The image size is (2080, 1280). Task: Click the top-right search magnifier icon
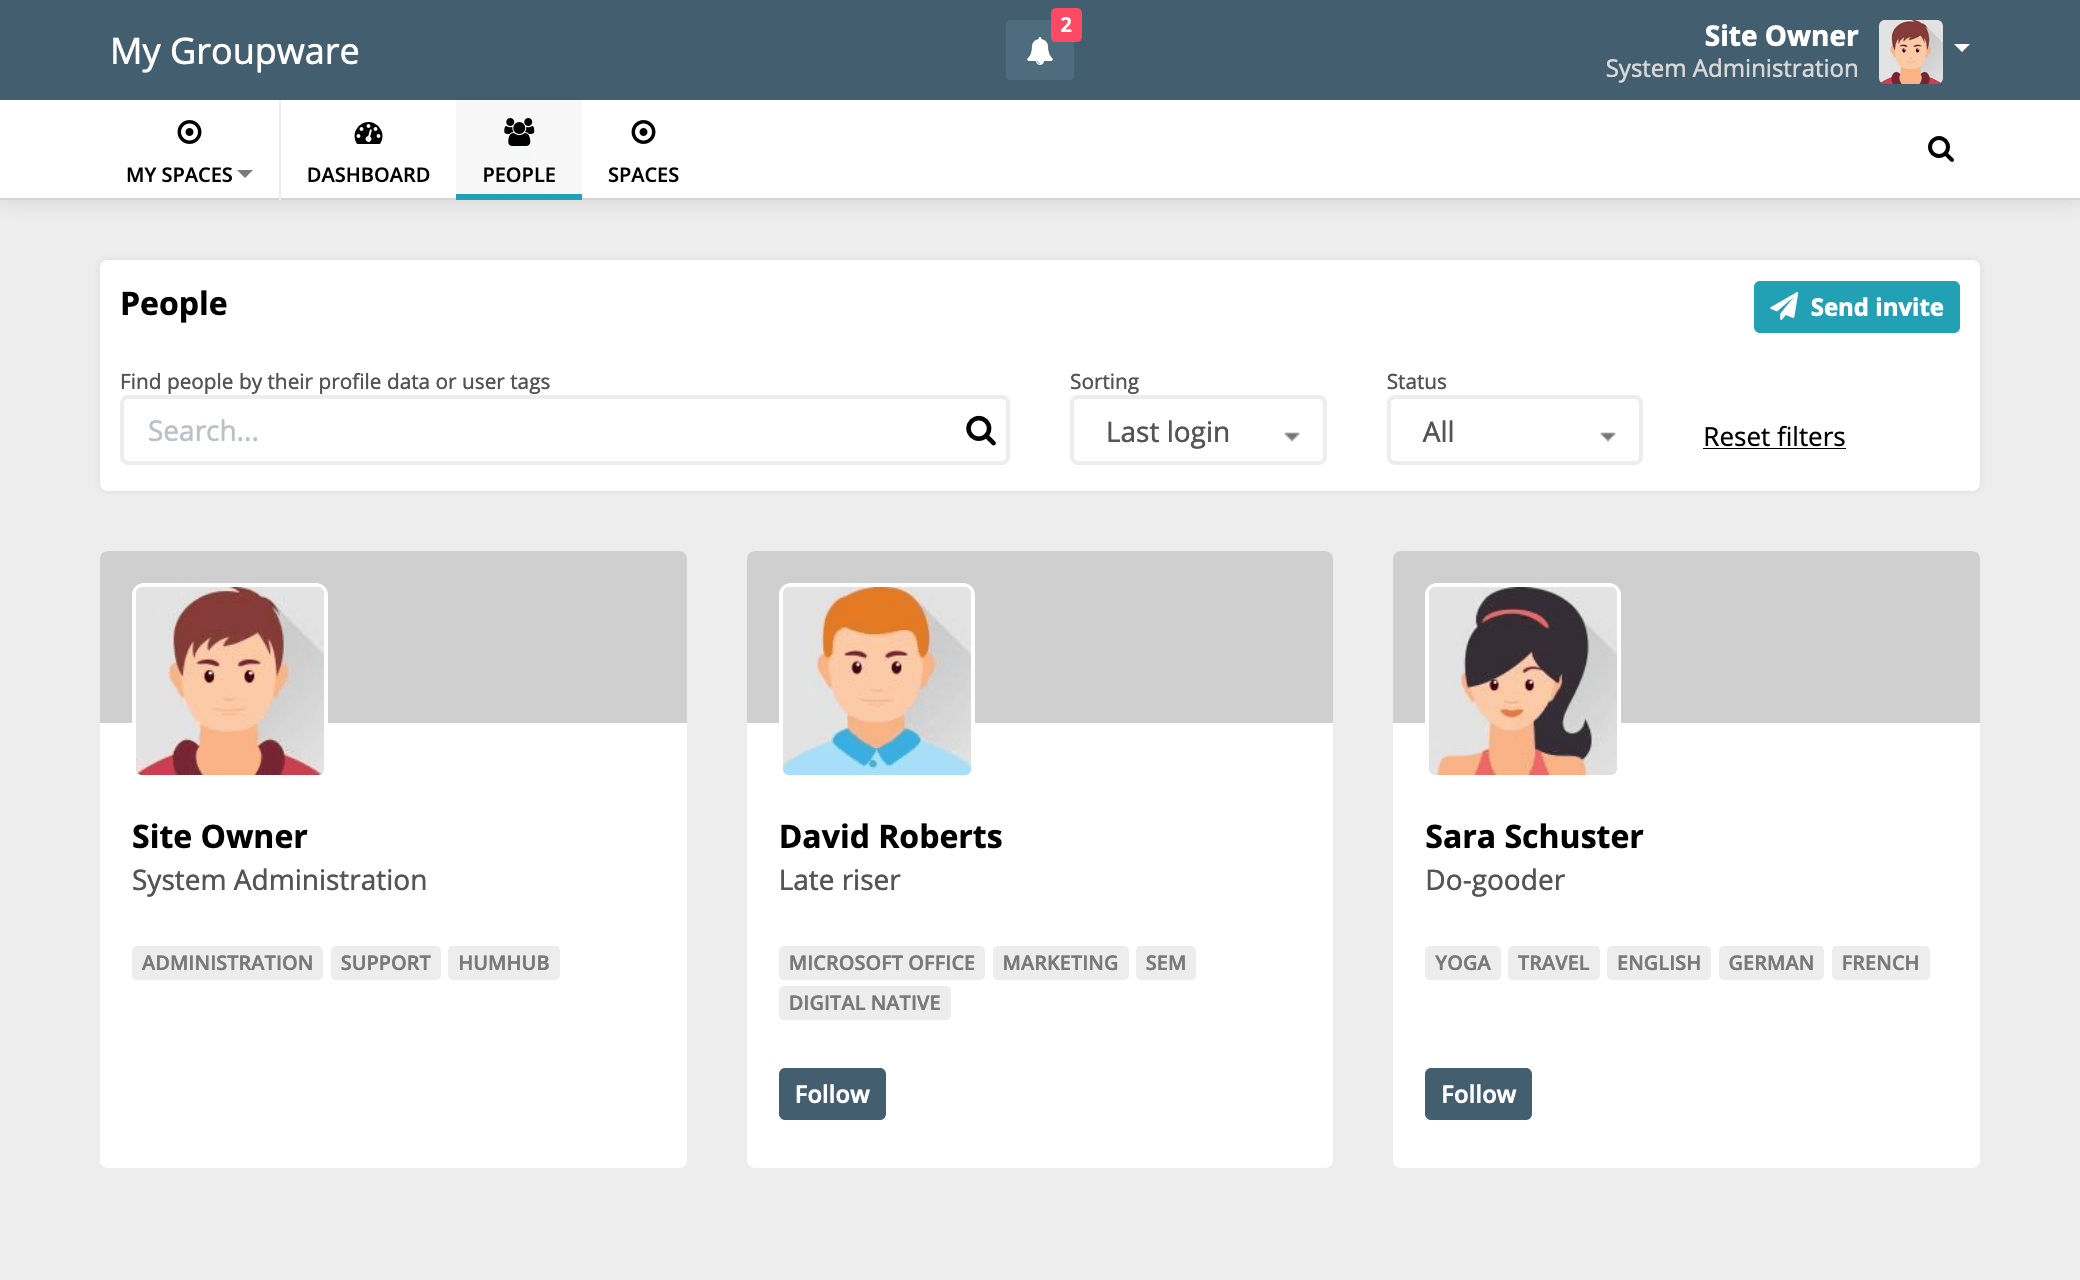coord(1940,149)
